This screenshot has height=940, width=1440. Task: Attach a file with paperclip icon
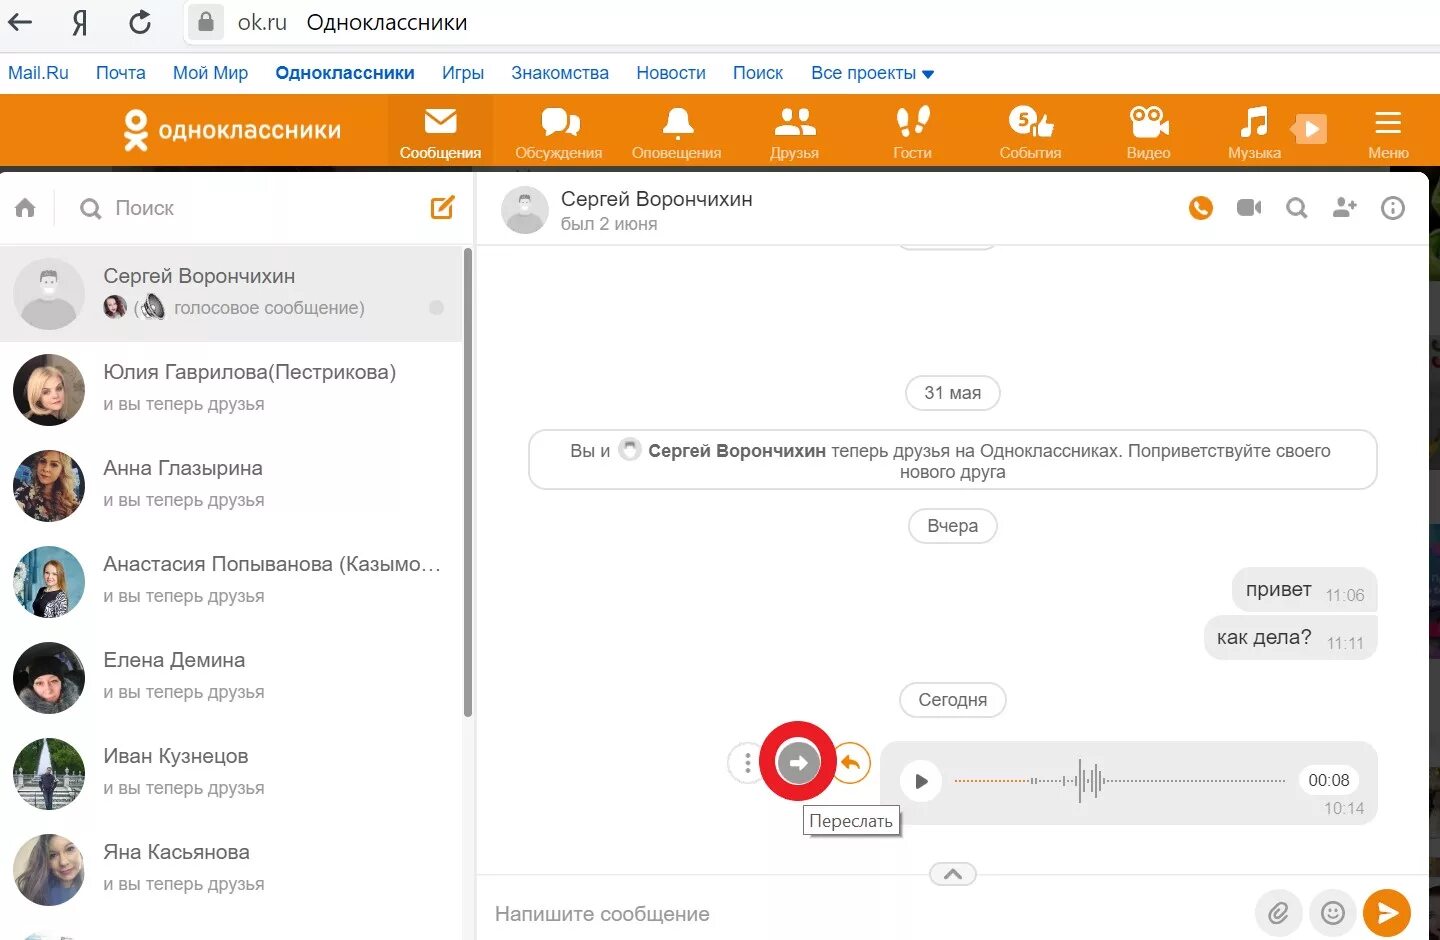[1279, 913]
